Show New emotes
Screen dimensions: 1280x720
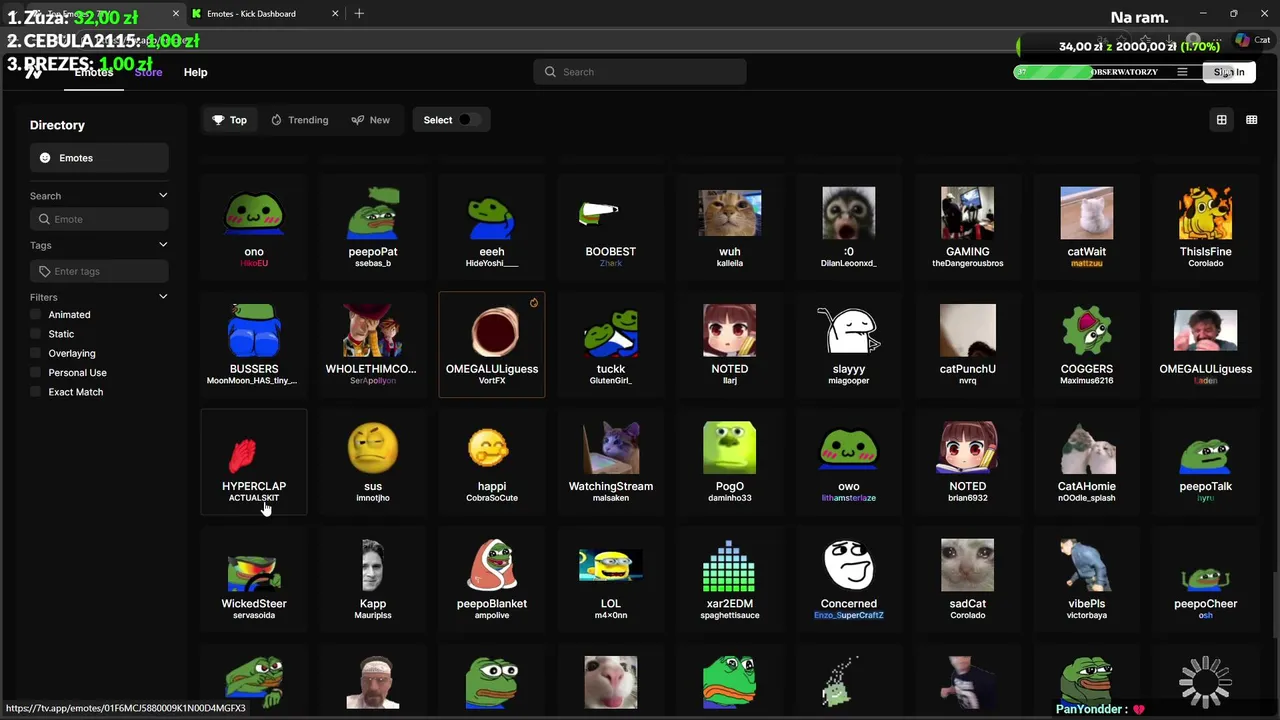(371, 120)
